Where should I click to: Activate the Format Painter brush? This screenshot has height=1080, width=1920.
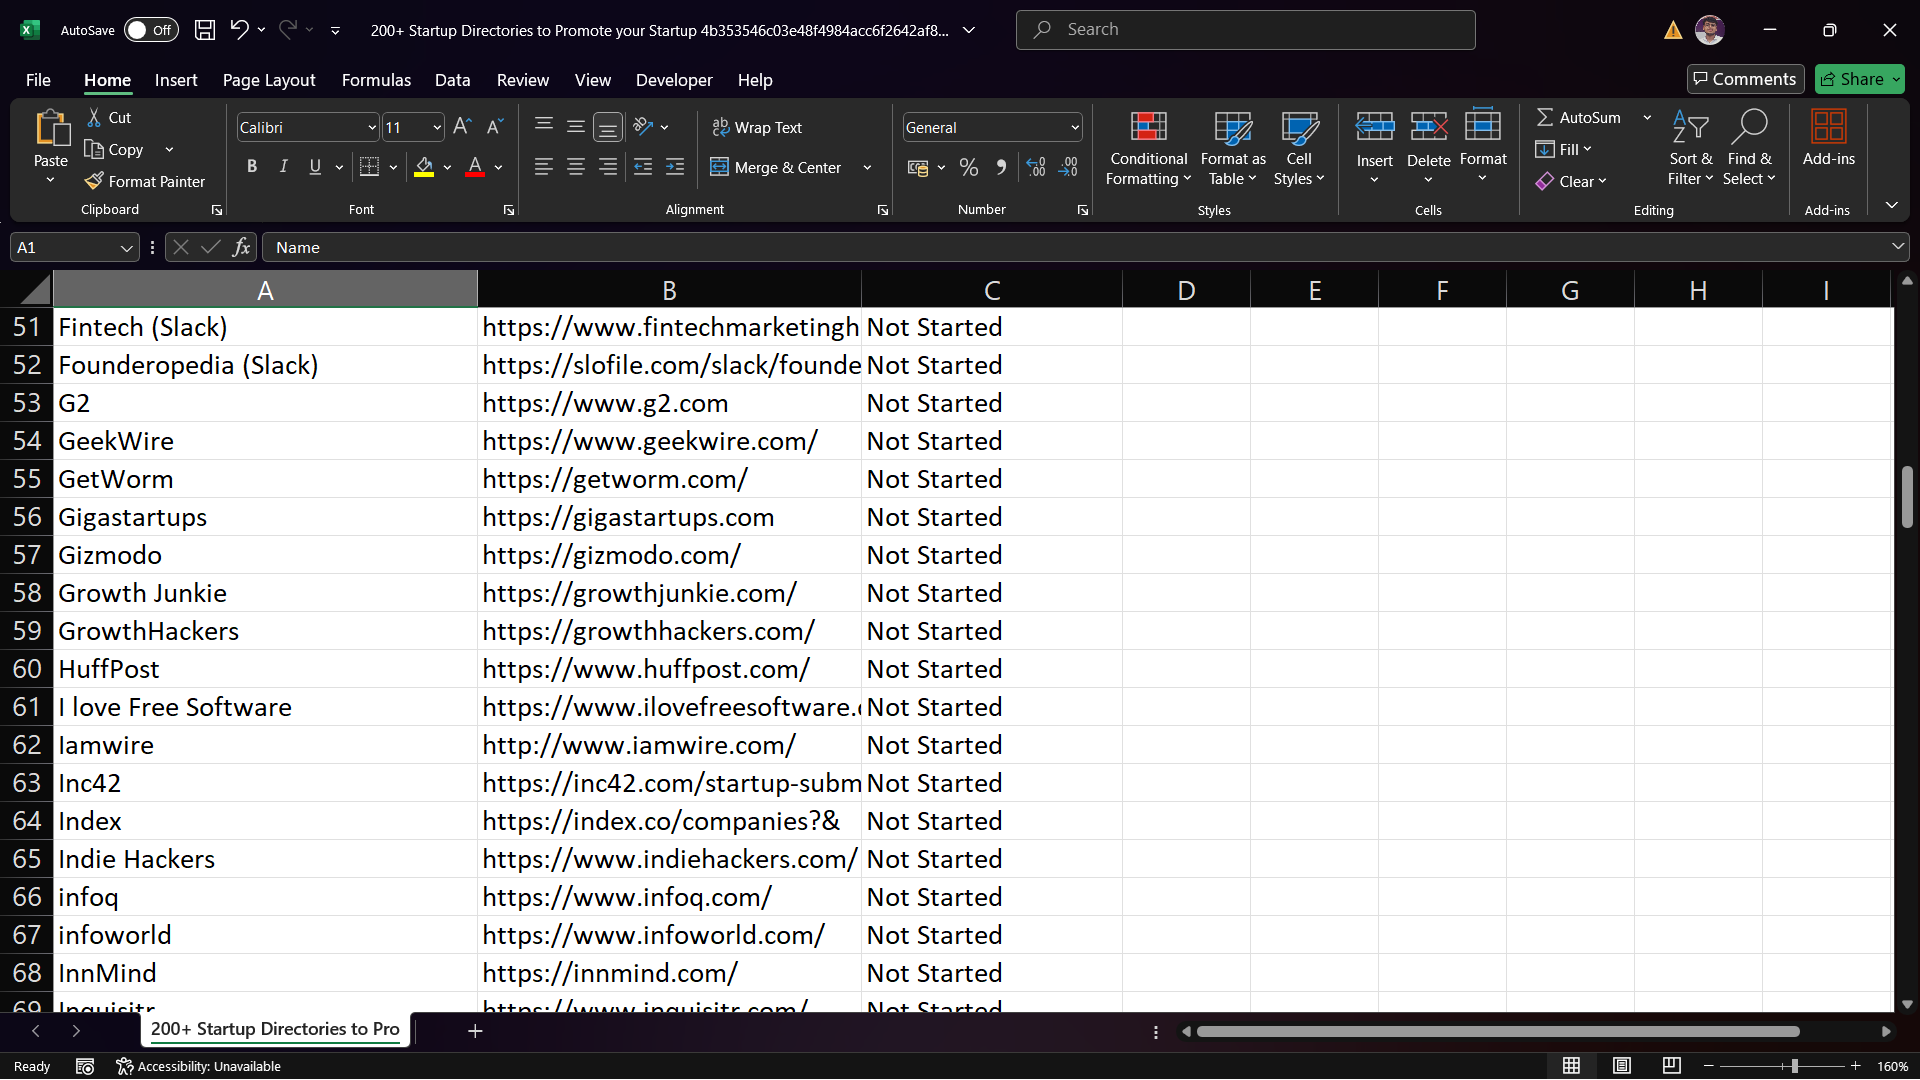click(x=145, y=181)
